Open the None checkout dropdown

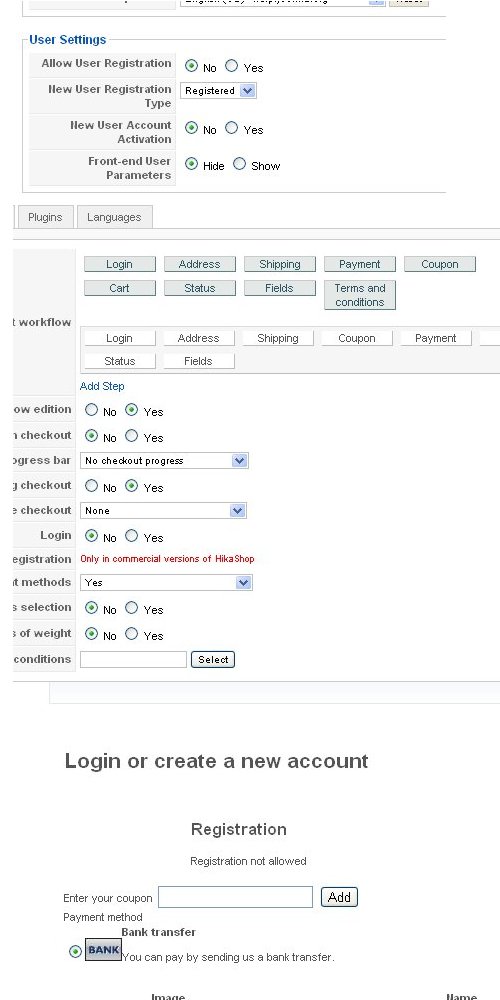tap(163, 510)
